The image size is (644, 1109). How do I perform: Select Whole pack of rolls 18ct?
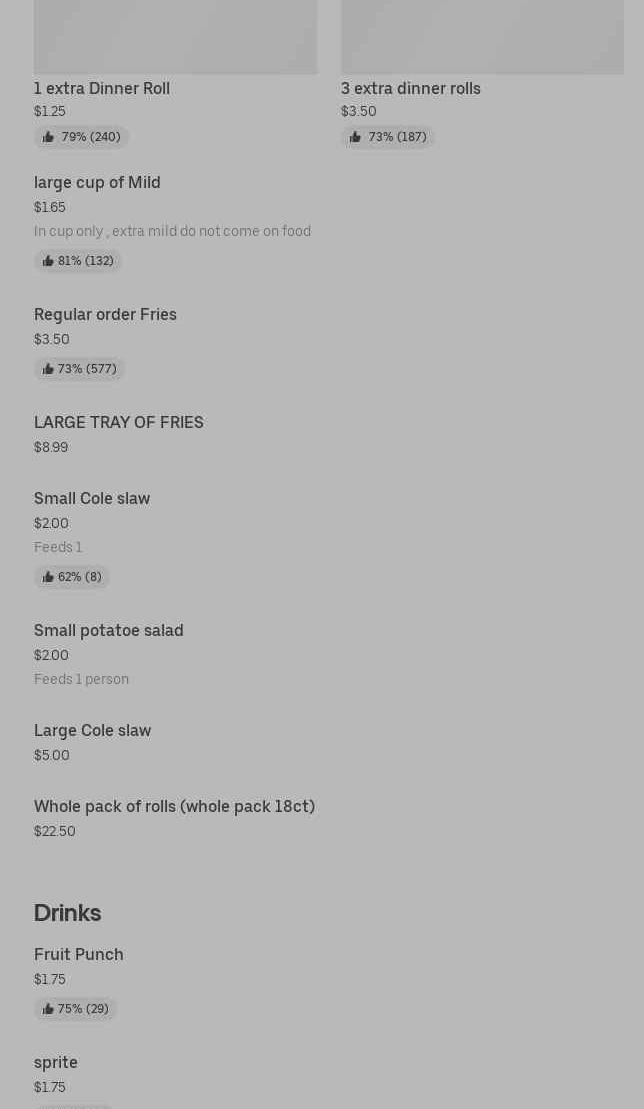174,806
